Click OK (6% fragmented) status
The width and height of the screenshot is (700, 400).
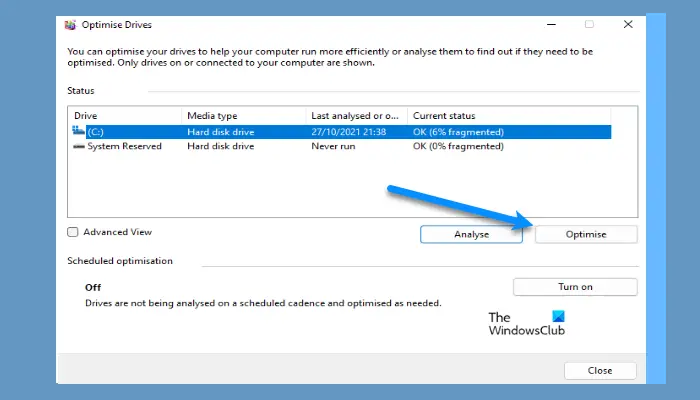coord(458,132)
